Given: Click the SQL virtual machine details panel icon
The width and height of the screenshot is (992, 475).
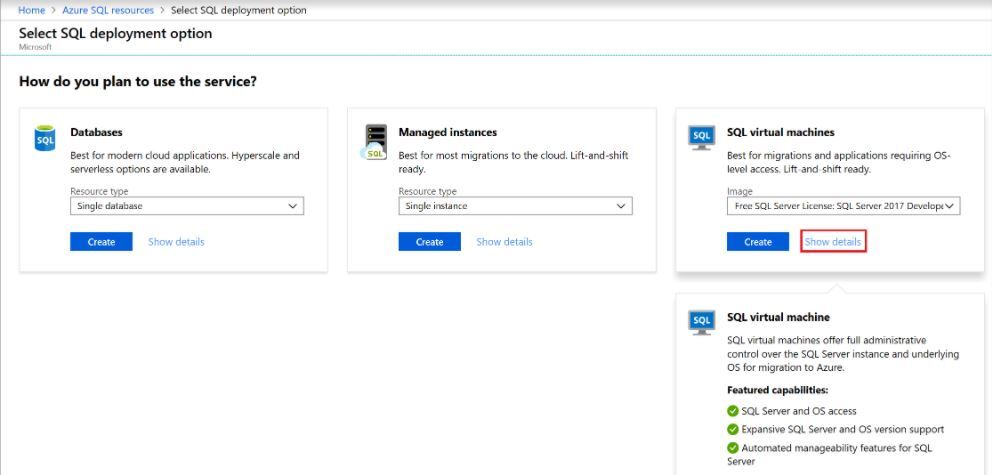Looking at the screenshot, I should click(x=702, y=323).
